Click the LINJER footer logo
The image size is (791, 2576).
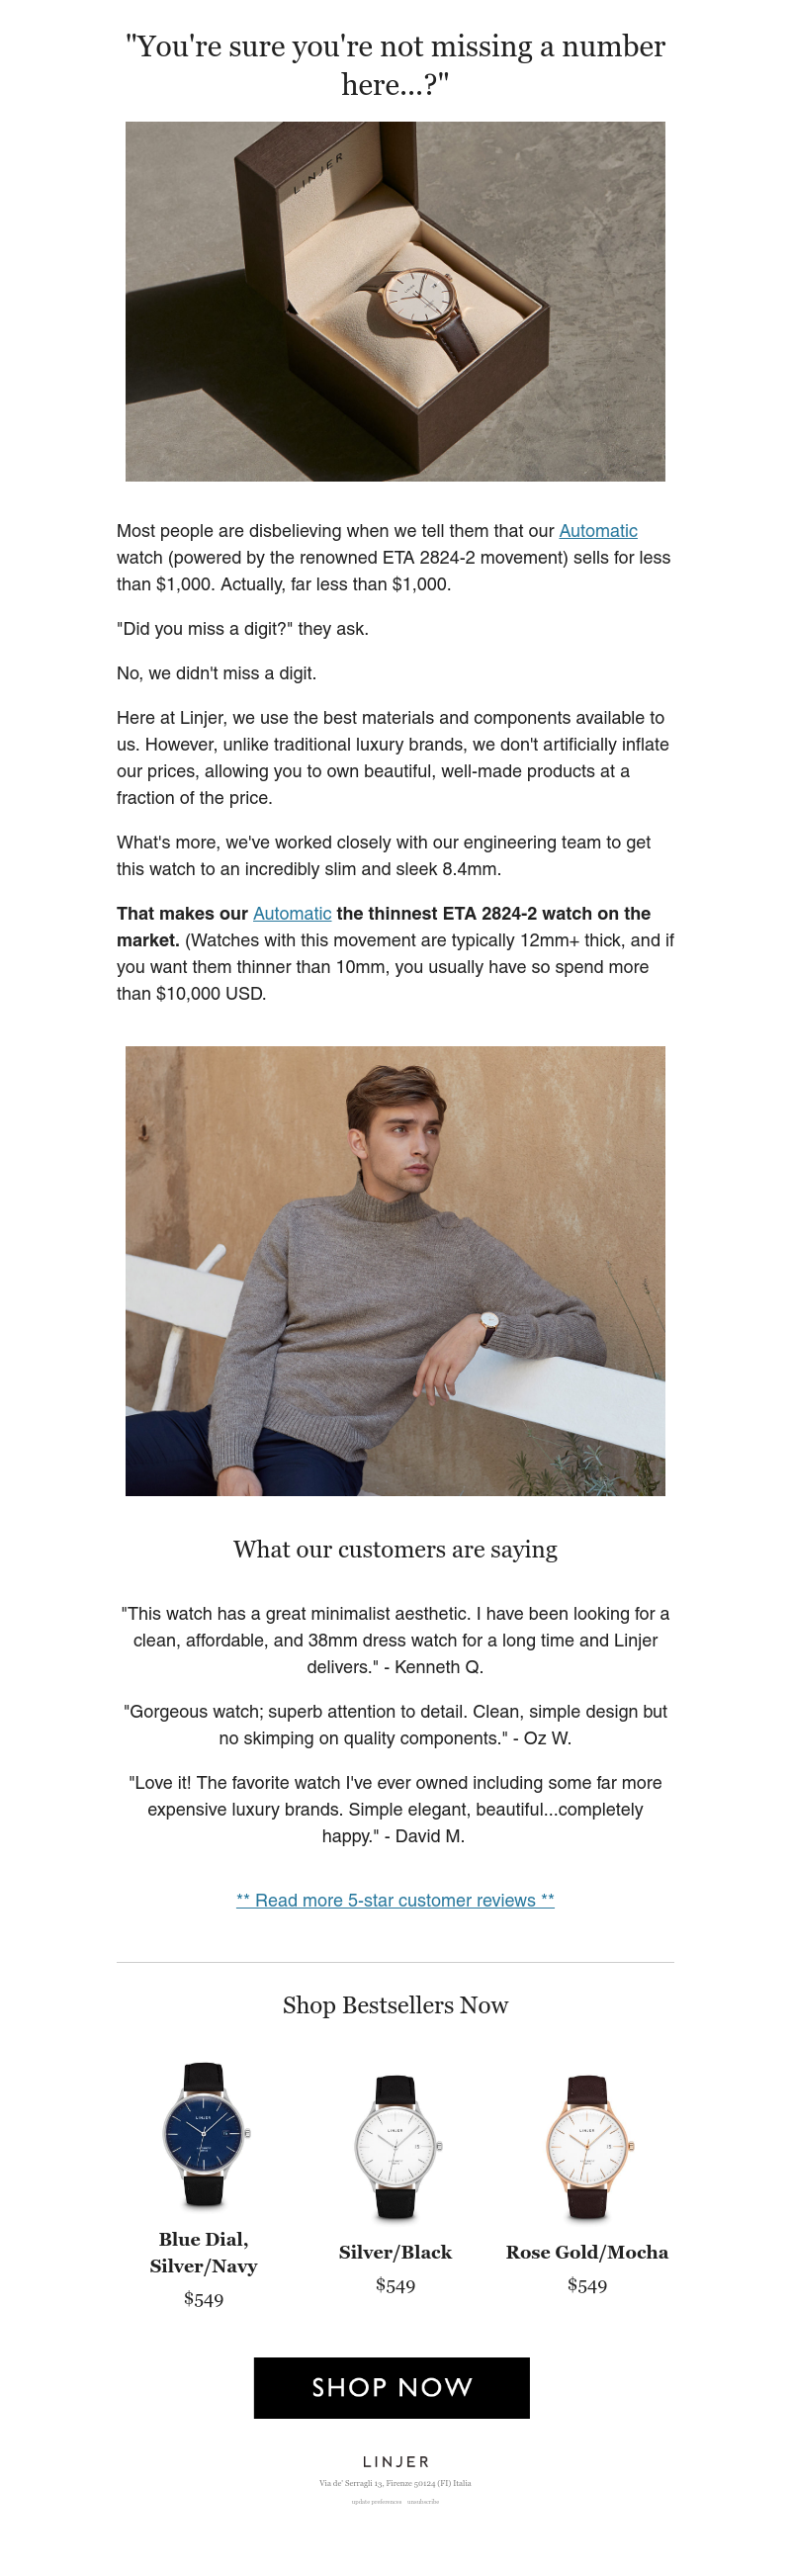395,2461
